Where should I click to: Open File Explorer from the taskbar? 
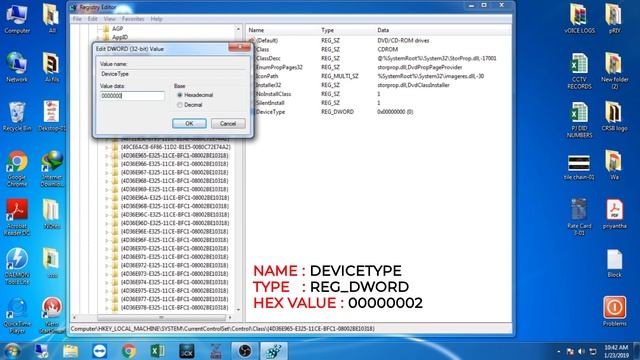[71, 351]
